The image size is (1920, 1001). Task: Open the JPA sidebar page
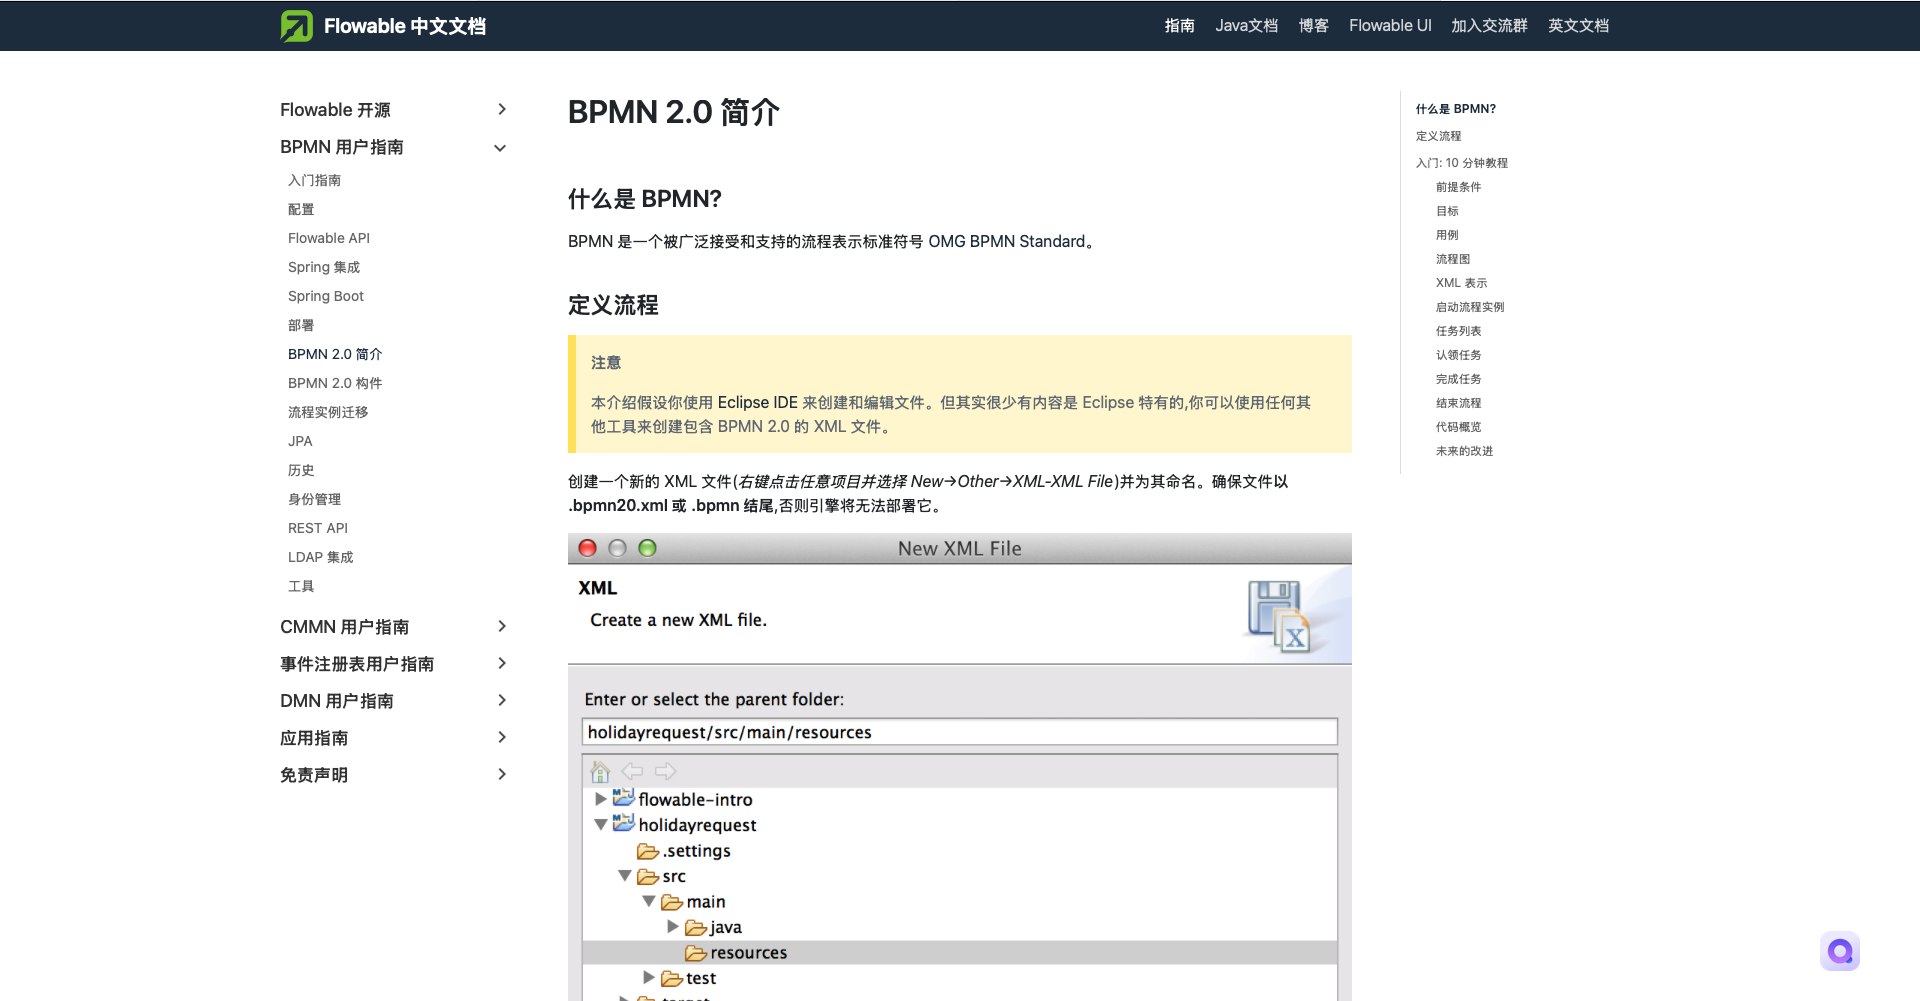click(x=300, y=441)
